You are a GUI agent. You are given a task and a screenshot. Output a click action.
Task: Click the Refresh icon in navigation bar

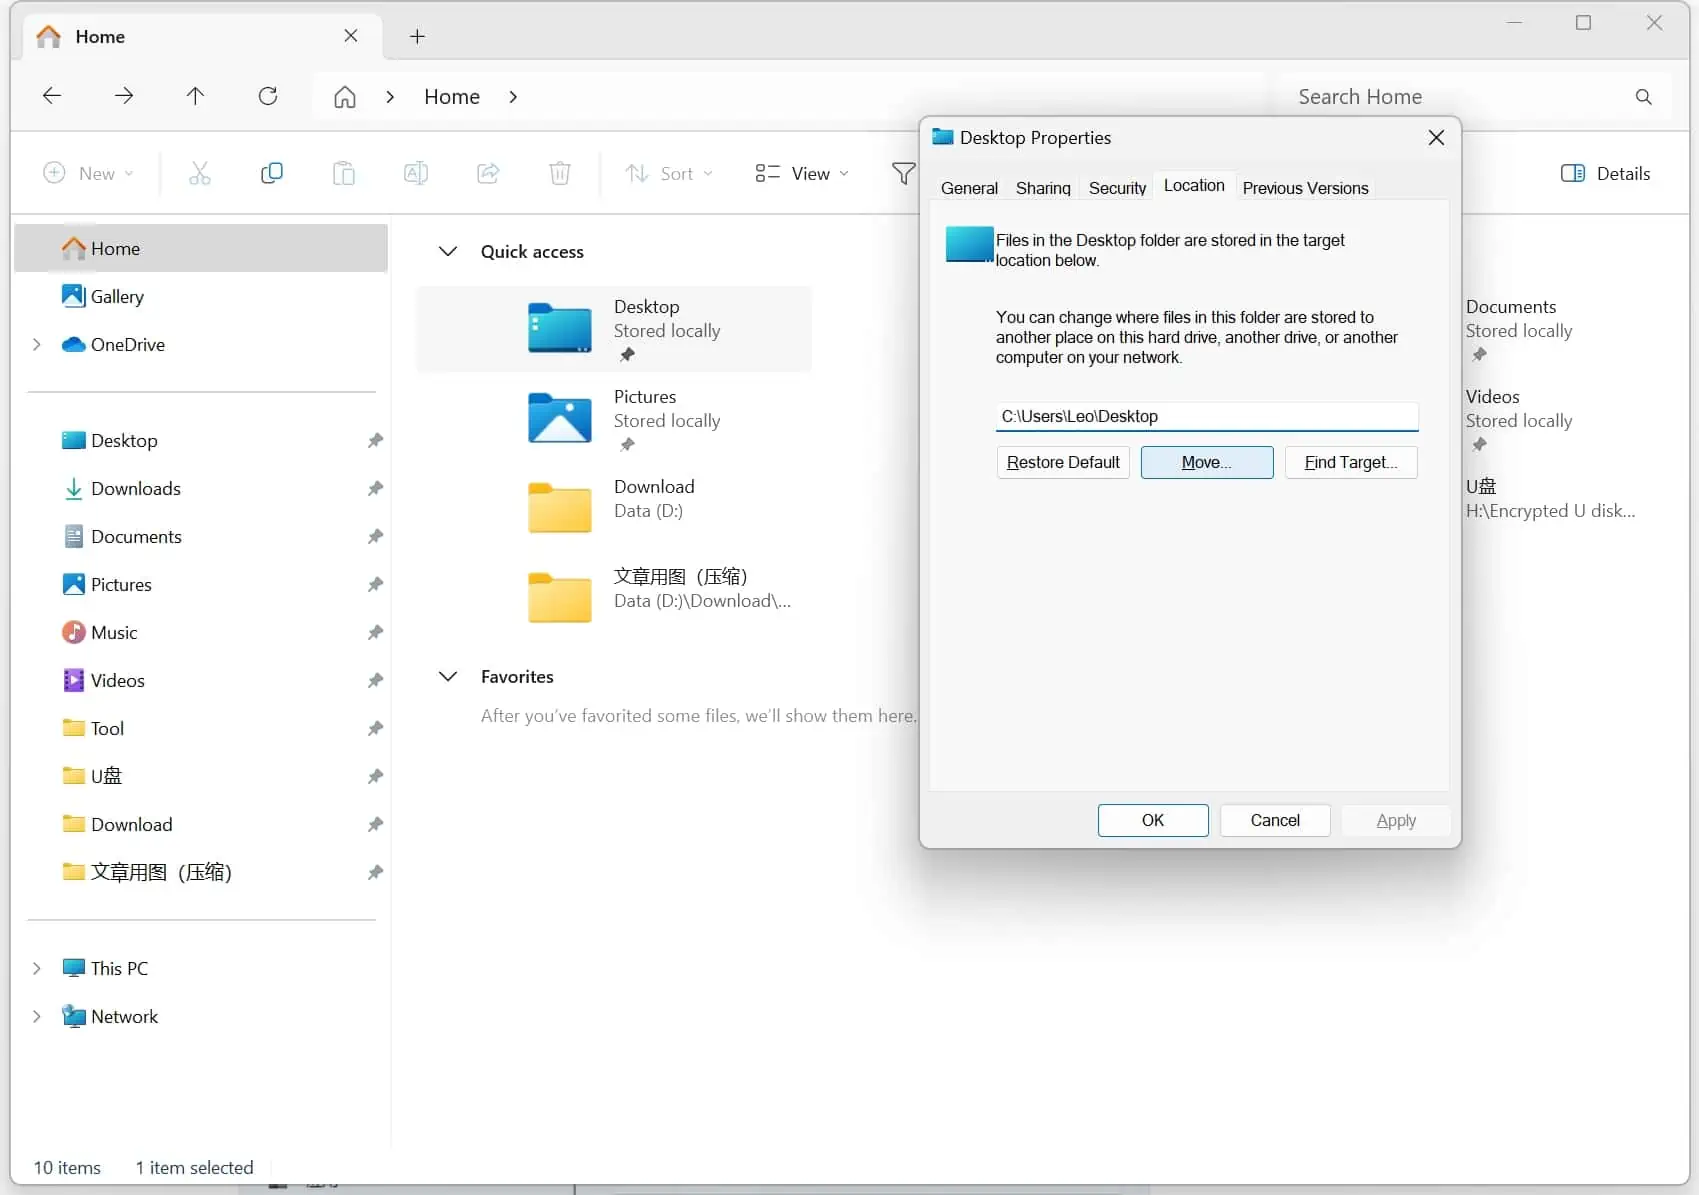pos(268,96)
